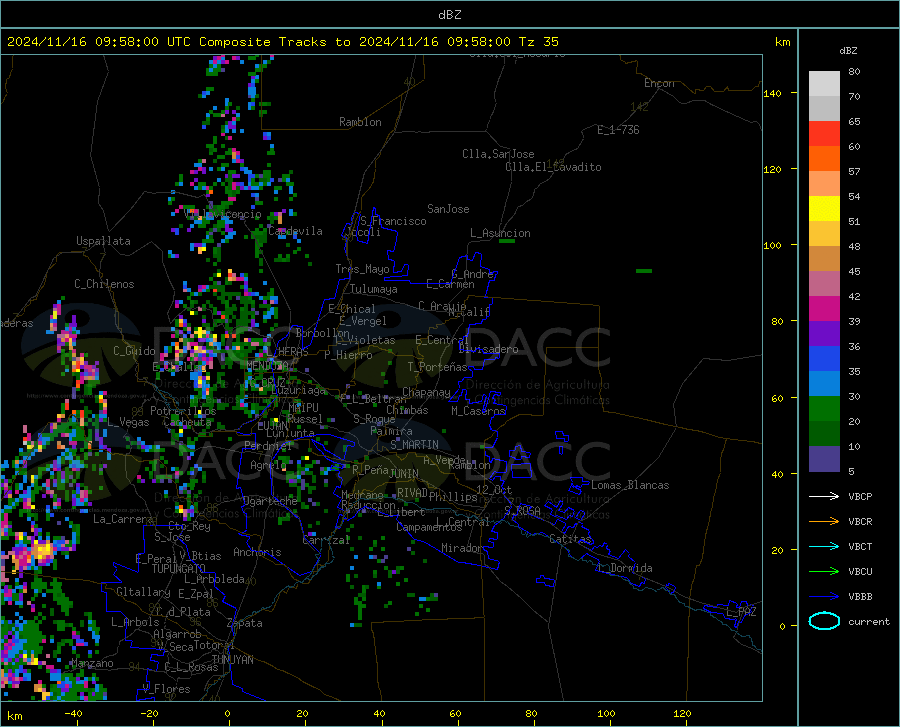Select the magenta 39 dBZ color swatch
The width and height of the screenshot is (900, 727).
824,309
